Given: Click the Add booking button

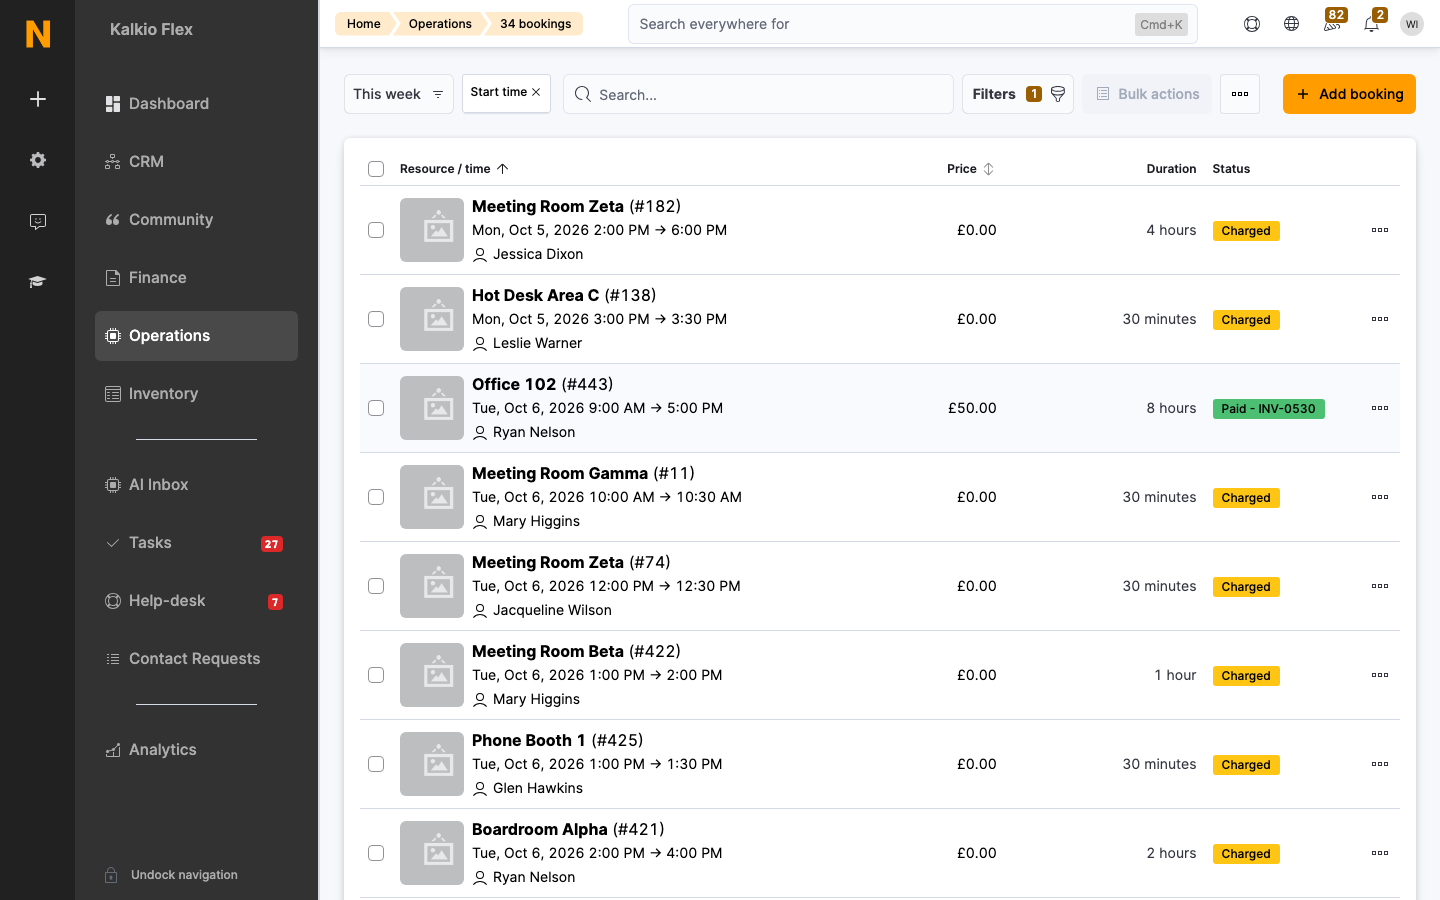Looking at the screenshot, I should point(1349,94).
